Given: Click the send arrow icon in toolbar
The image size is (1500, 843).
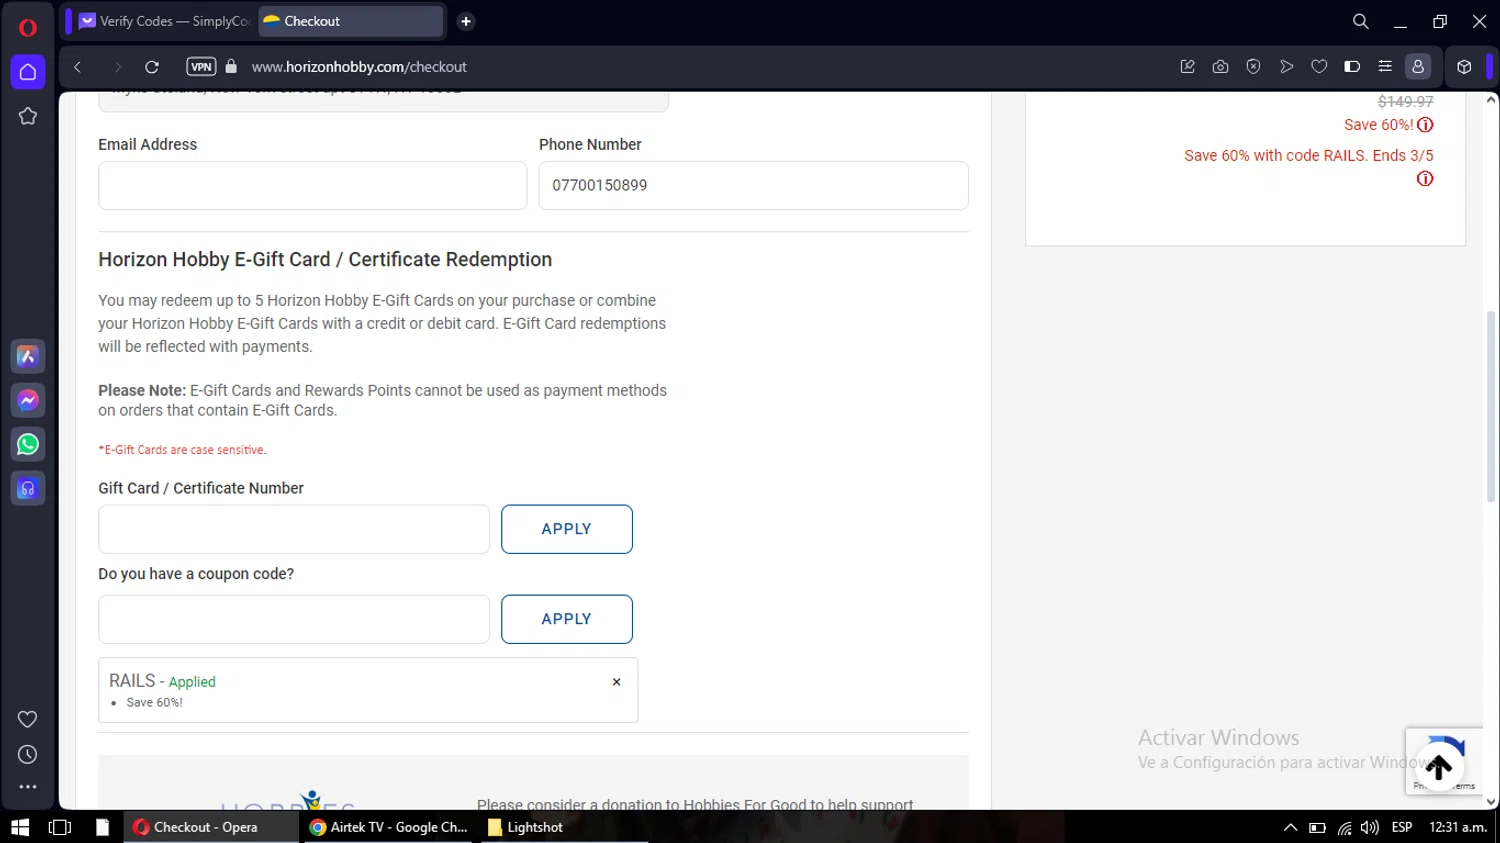Looking at the screenshot, I should pos(1286,67).
